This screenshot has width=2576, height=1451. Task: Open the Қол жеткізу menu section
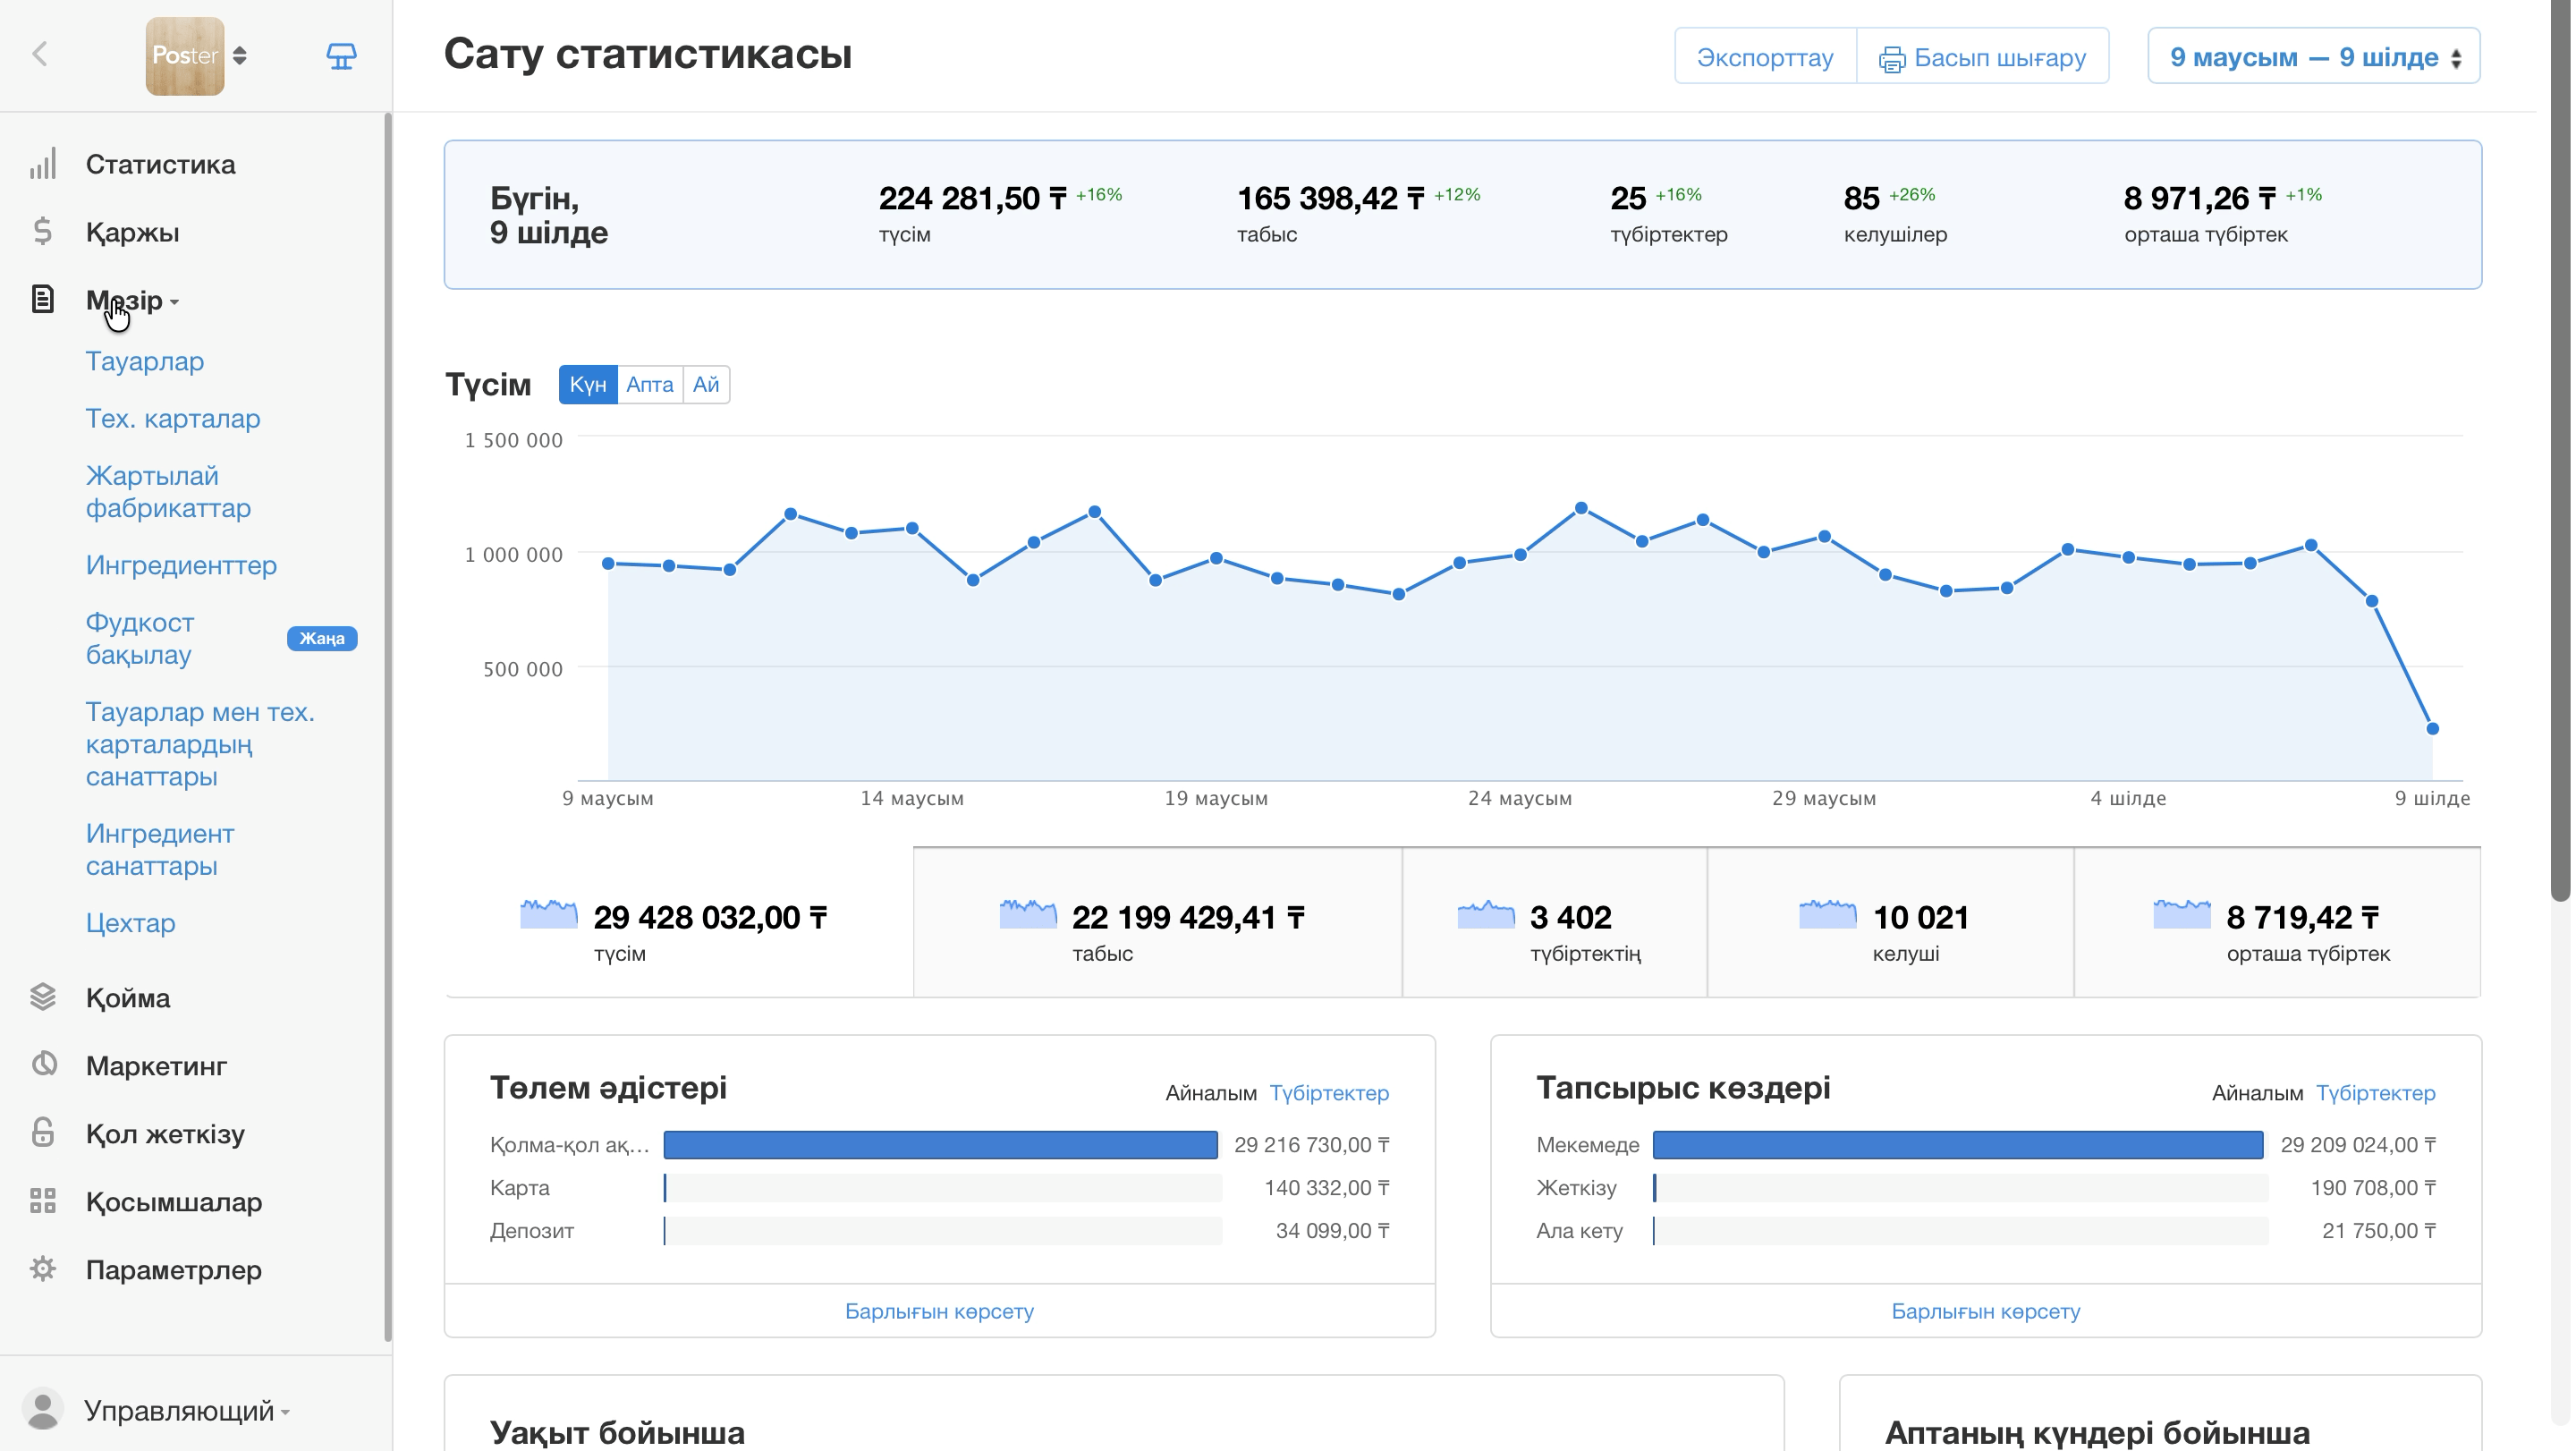coord(165,1134)
